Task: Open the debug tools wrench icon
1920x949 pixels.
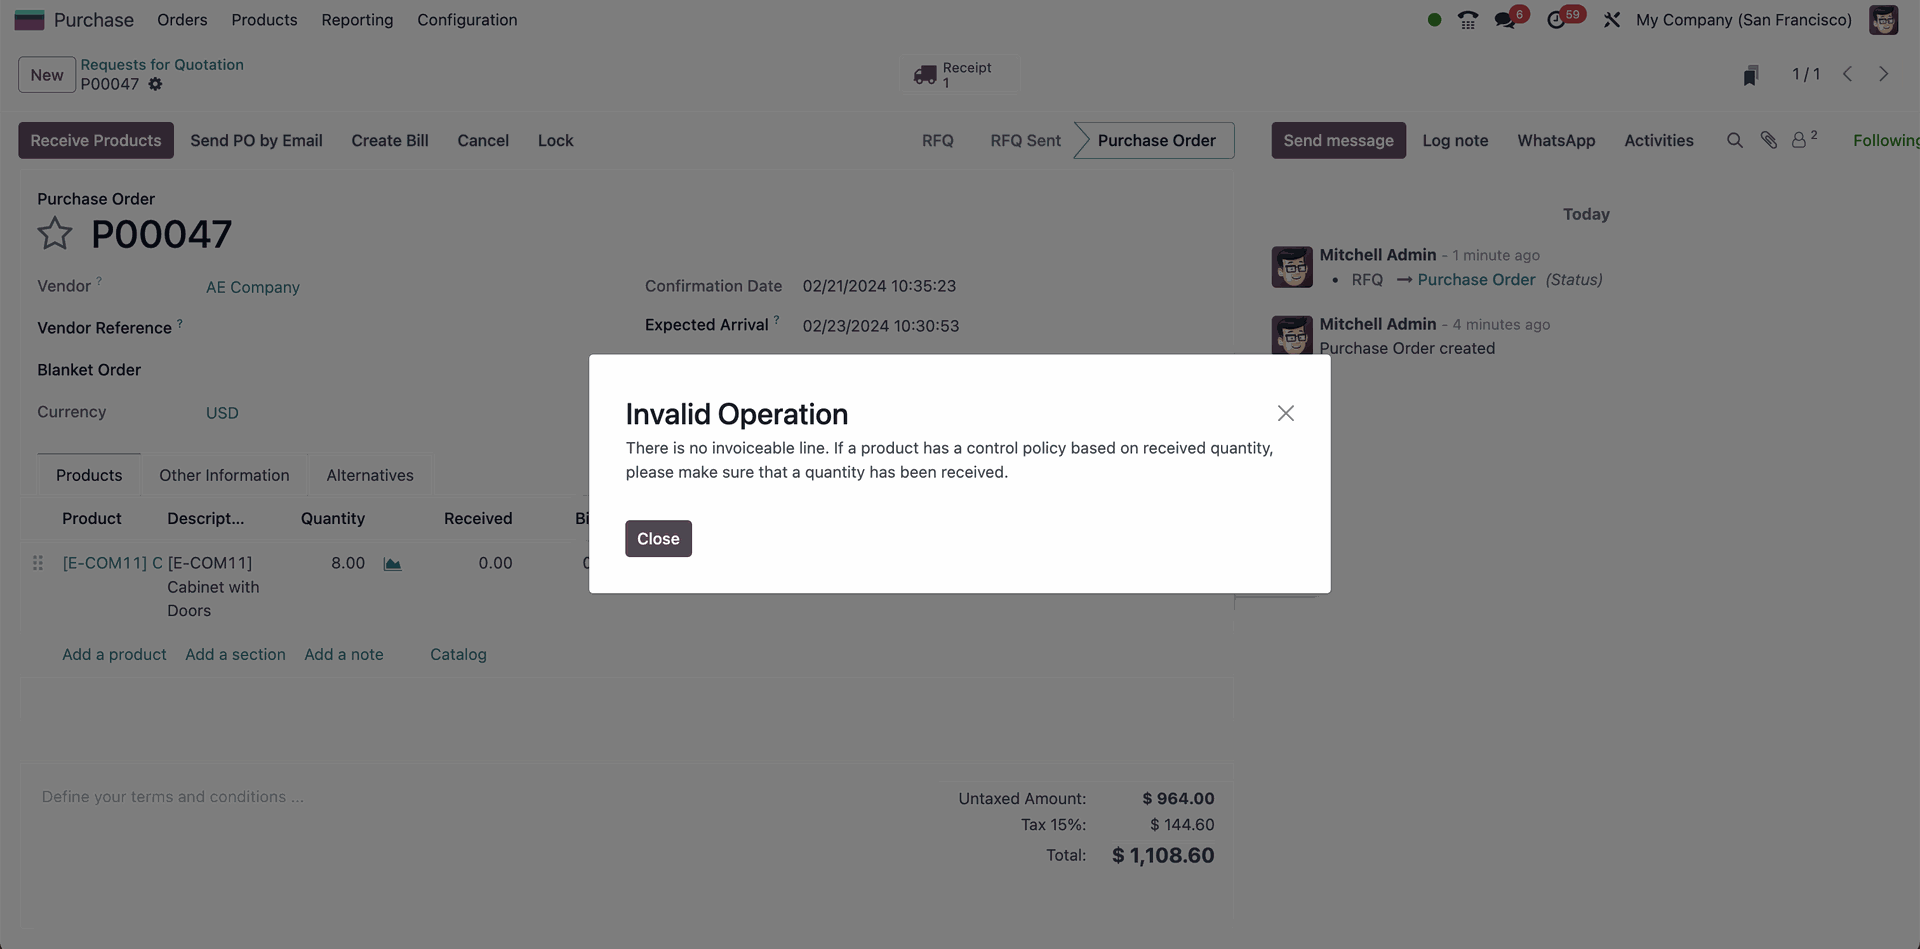Action: pyautogui.click(x=1611, y=20)
